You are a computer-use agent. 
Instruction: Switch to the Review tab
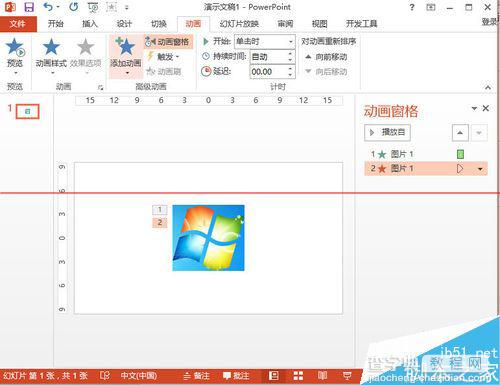(285, 24)
